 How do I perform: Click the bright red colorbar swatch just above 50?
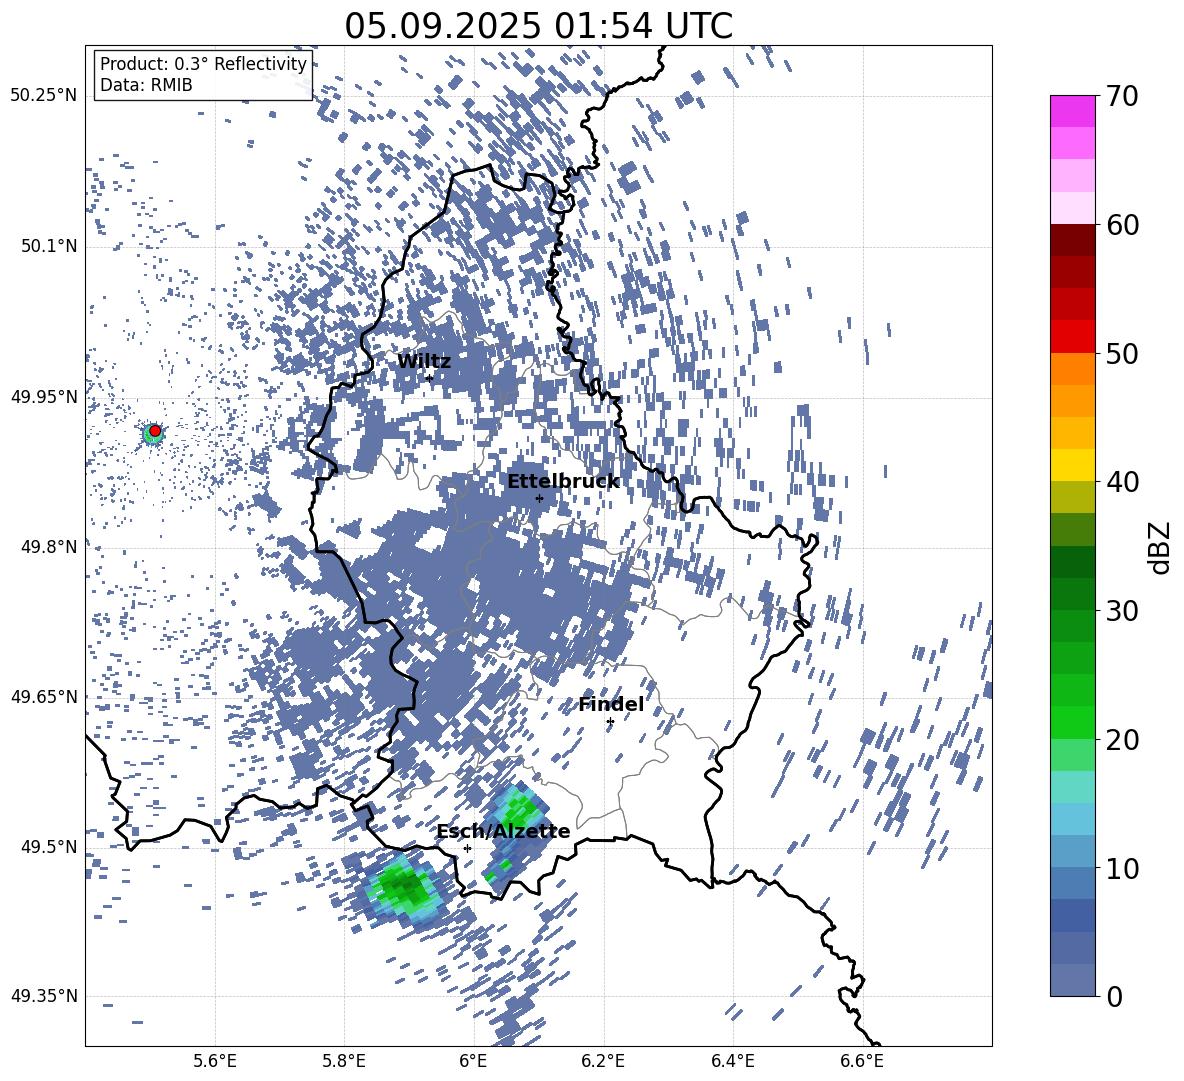[1073, 336]
